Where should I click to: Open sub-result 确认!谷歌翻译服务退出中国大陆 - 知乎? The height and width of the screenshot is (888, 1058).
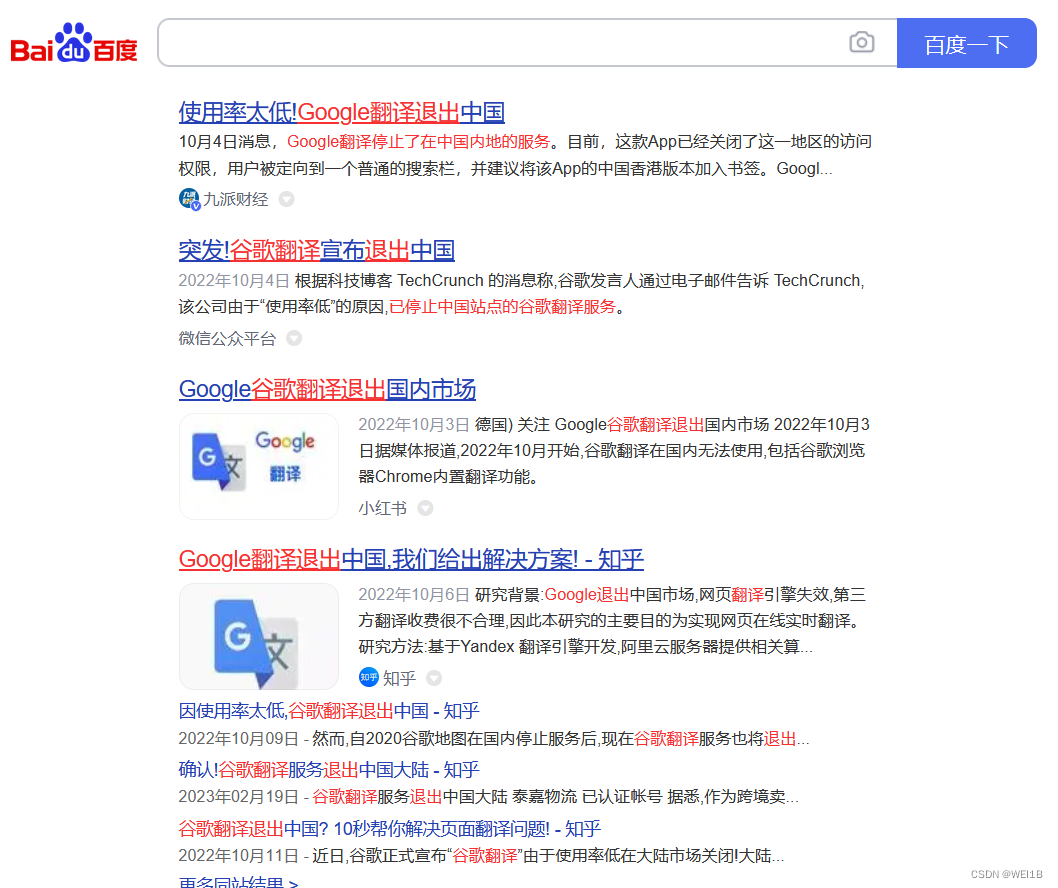pos(329,770)
